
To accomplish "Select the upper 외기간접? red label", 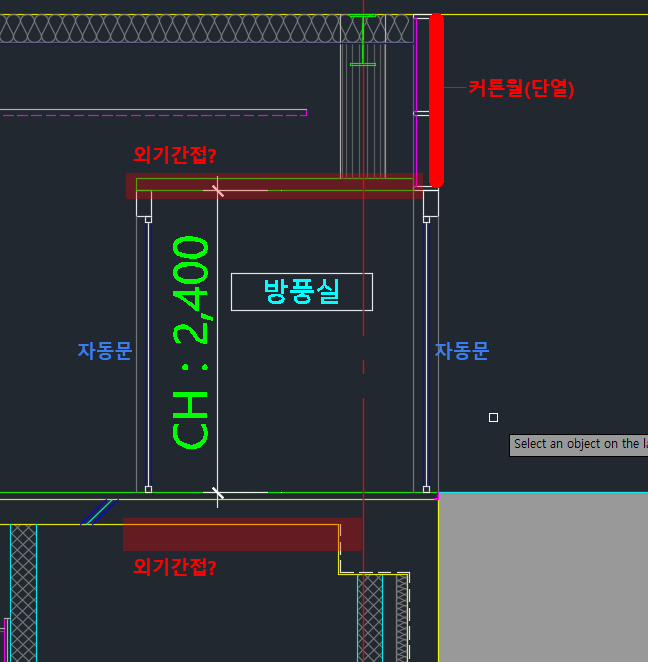I will [x=175, y=155].
